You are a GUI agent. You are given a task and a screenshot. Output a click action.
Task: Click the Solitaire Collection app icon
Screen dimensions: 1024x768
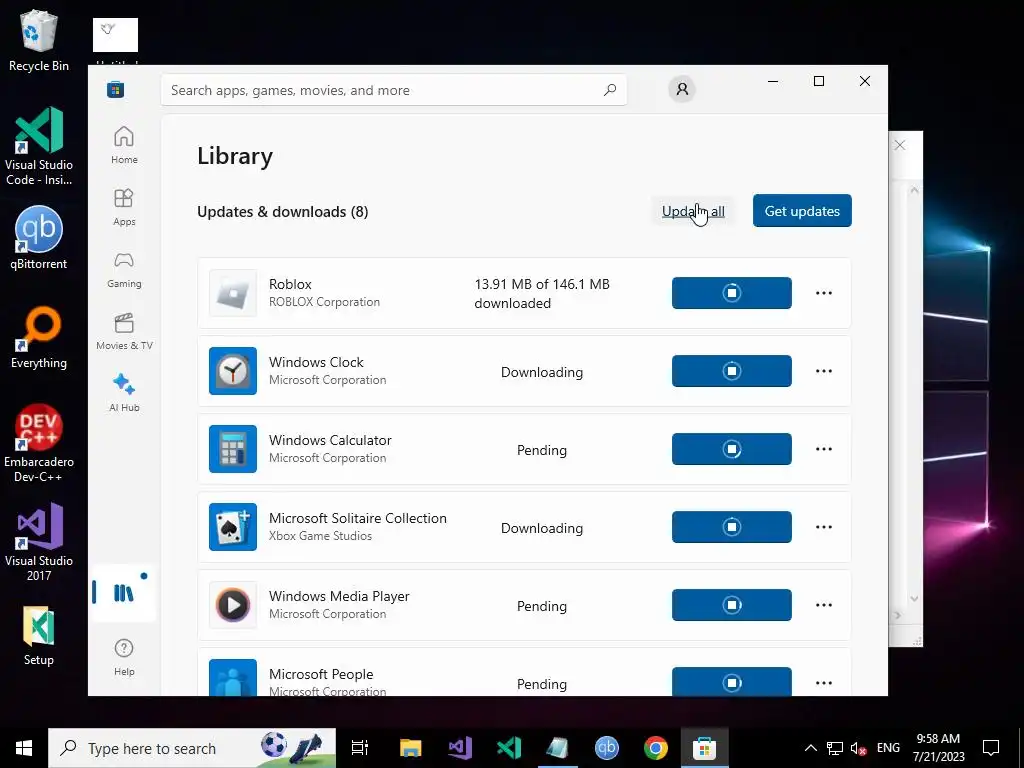tap(233, 527)
